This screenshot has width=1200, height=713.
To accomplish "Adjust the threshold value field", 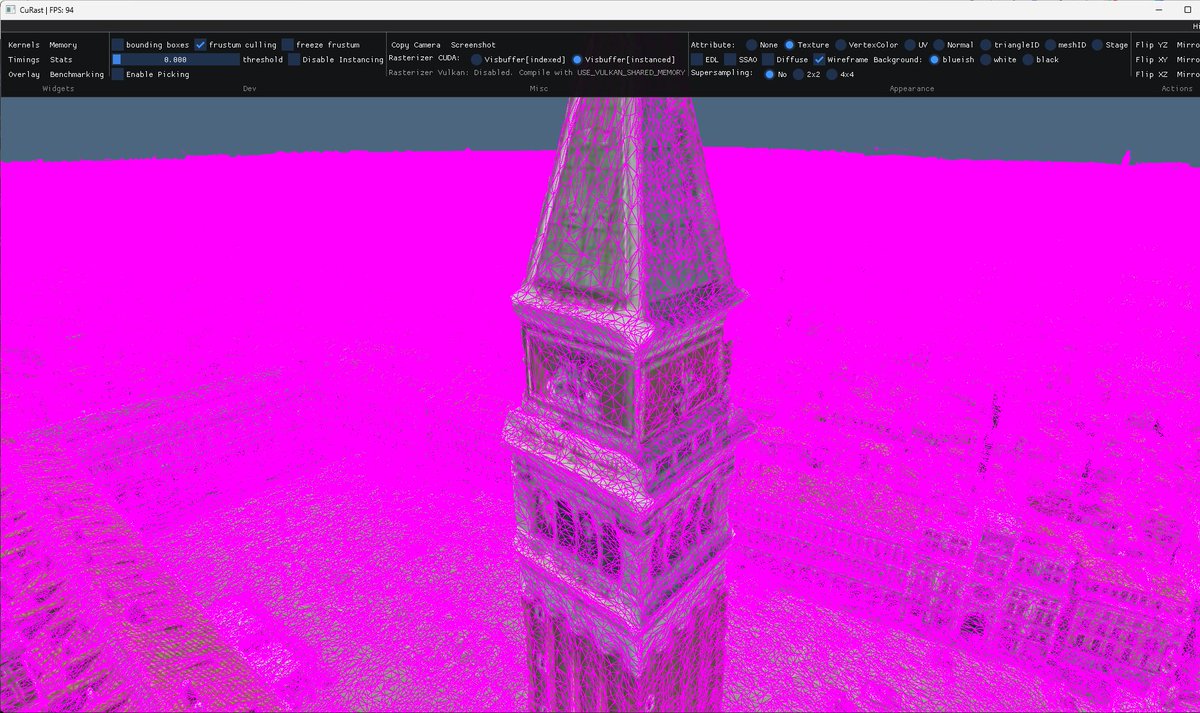I will coord(180,59).
